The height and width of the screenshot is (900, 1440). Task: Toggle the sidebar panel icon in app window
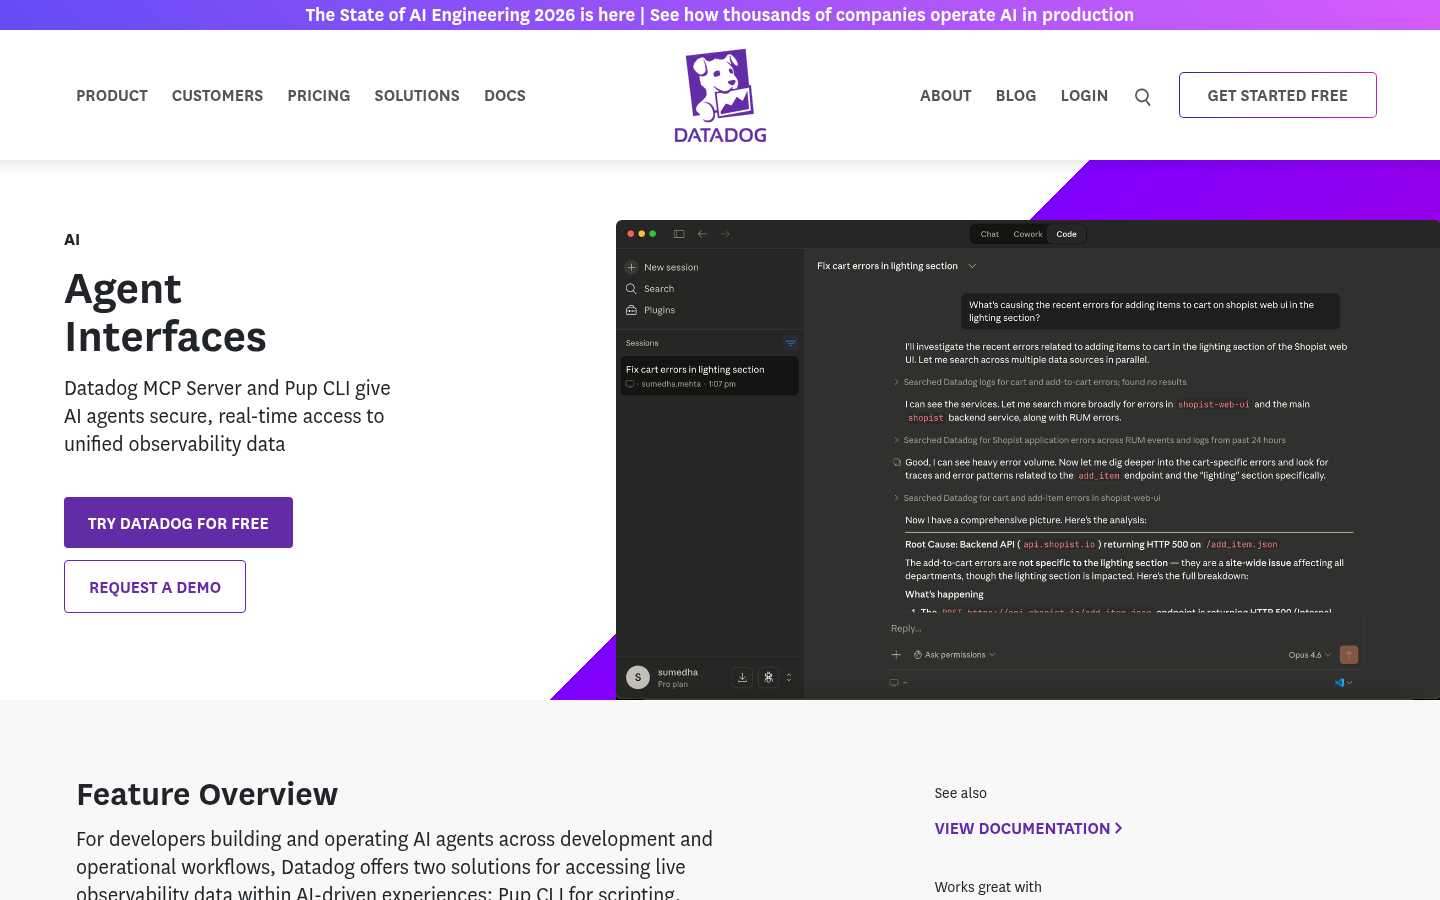click(679, 234)
